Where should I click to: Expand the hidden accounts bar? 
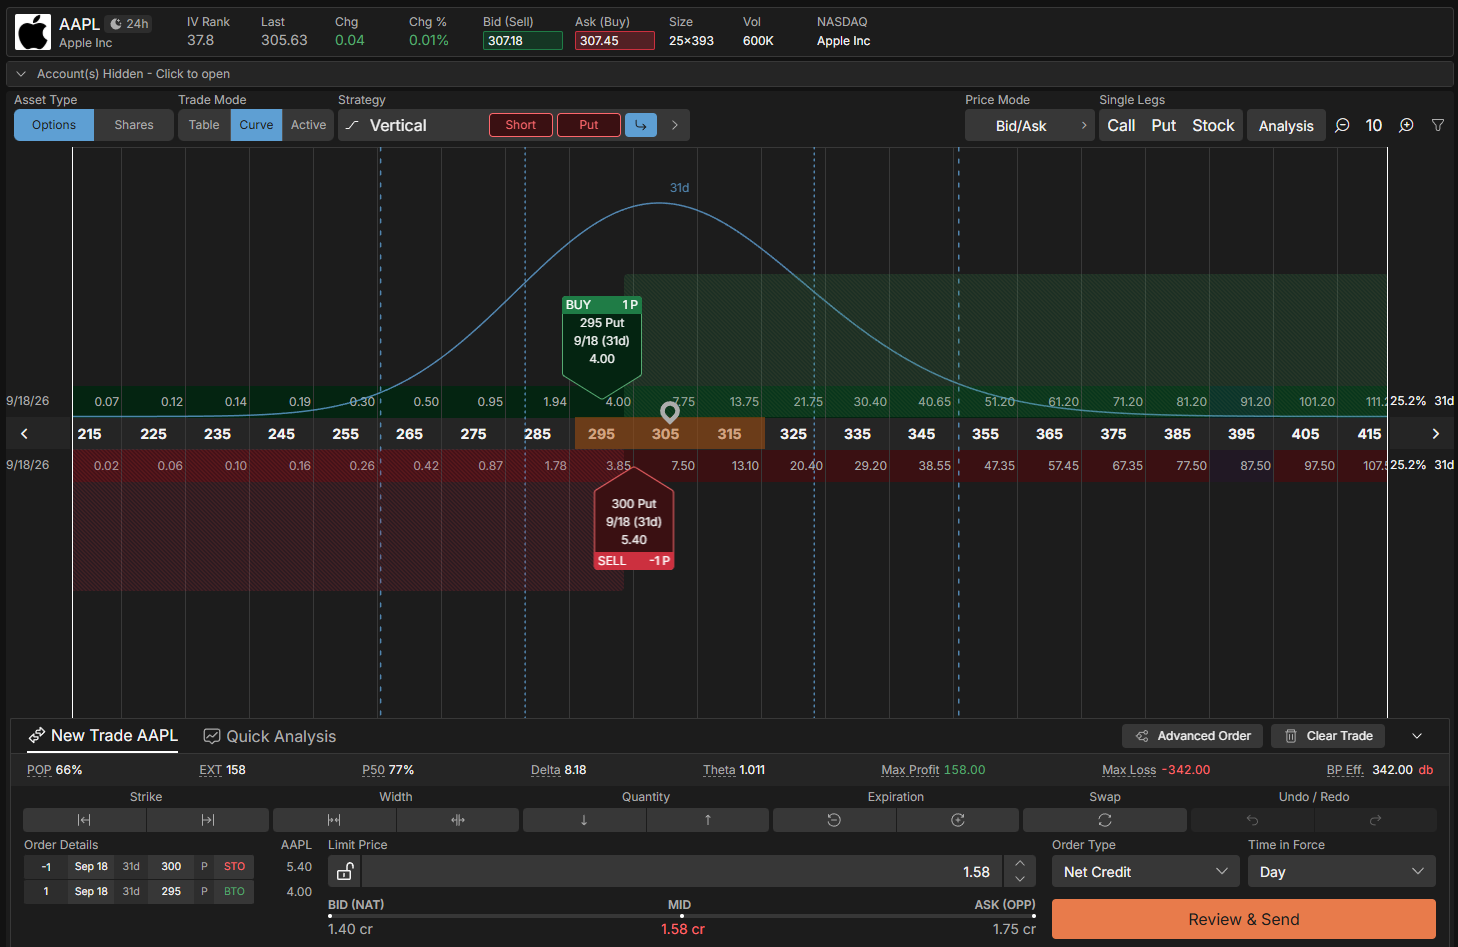pyautogui.click(x=729, y=74)
